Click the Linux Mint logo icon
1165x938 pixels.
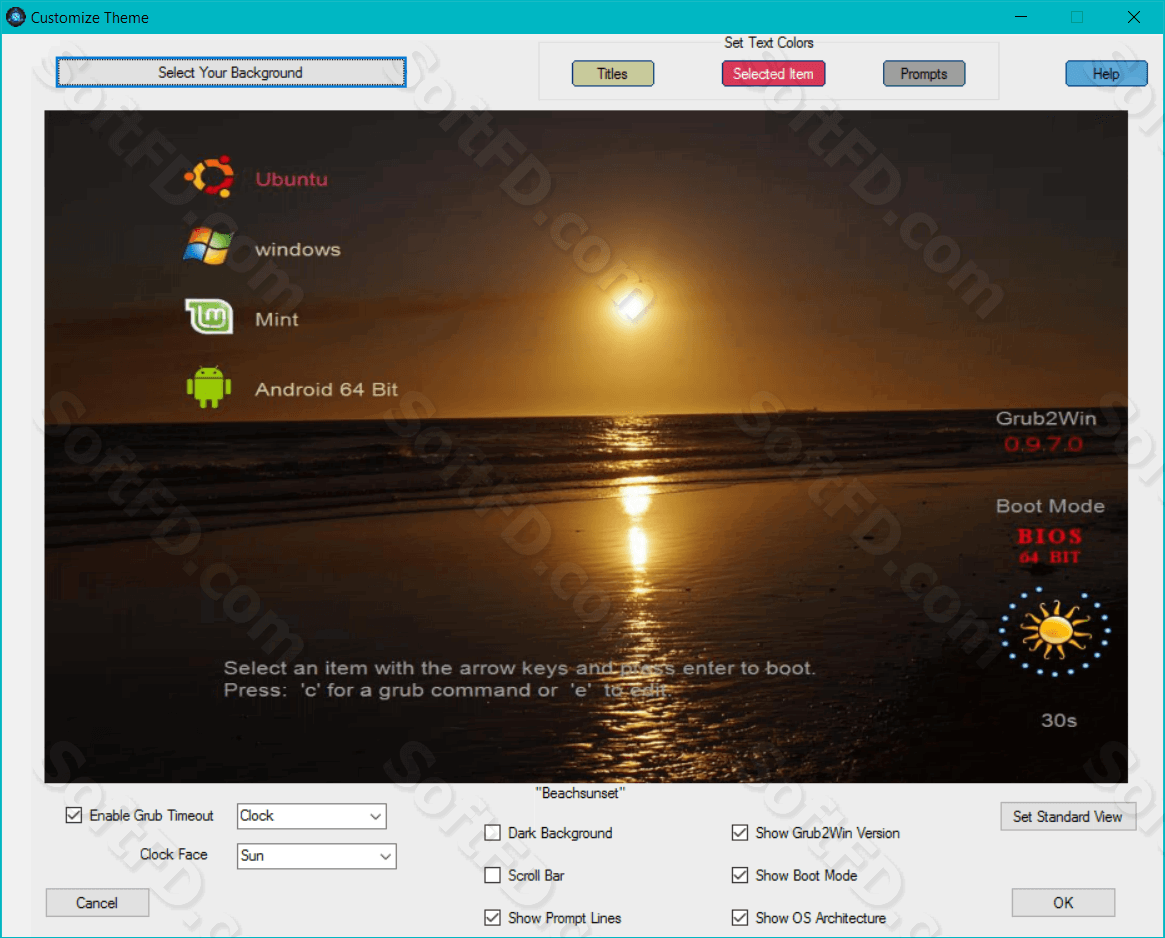point(209,317)
